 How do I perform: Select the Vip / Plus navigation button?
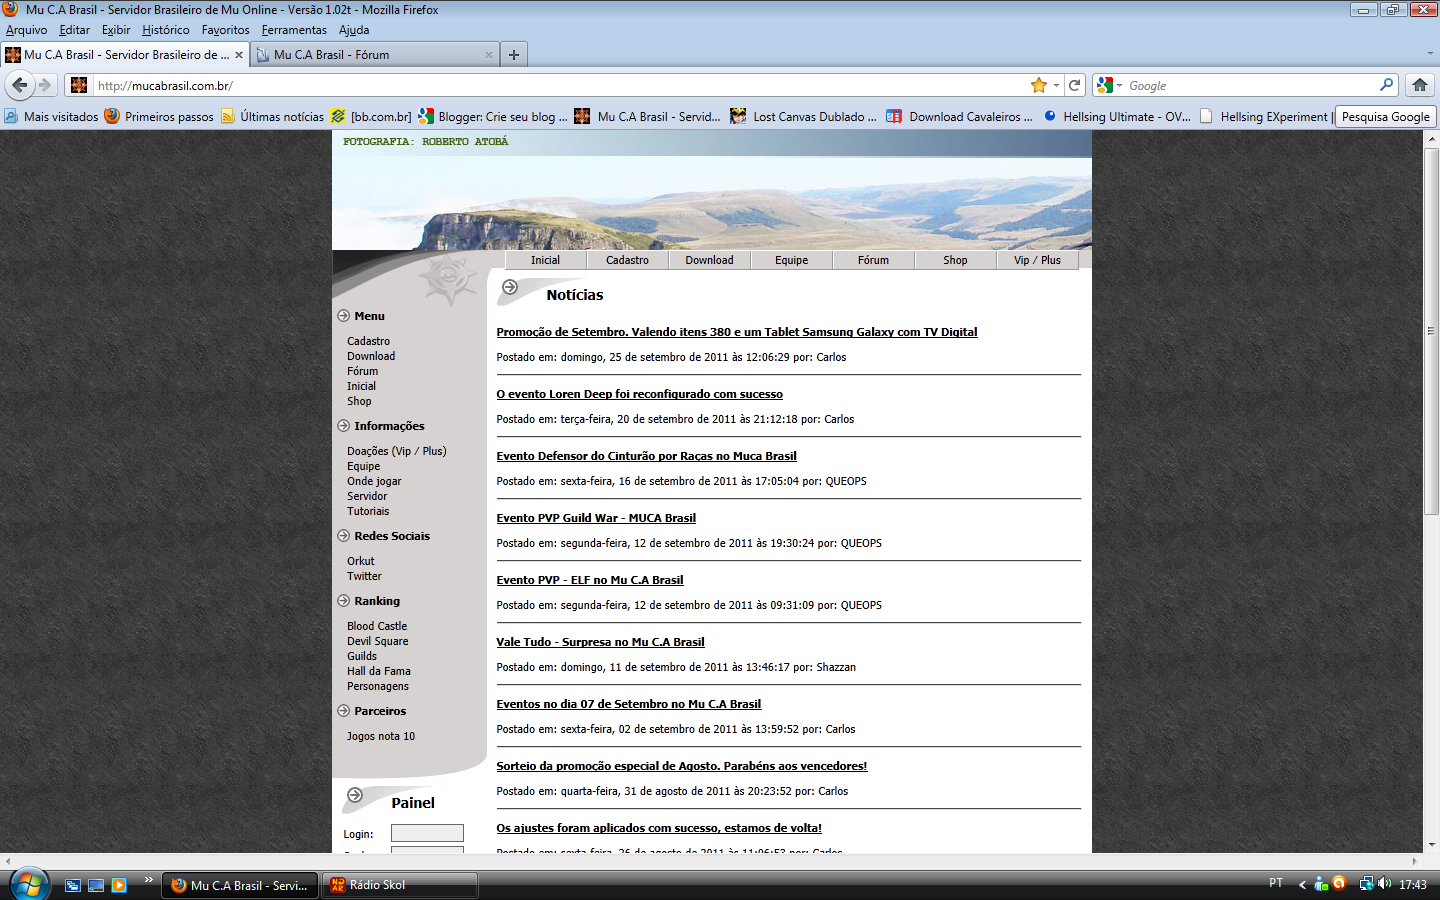pos(1037,260)
